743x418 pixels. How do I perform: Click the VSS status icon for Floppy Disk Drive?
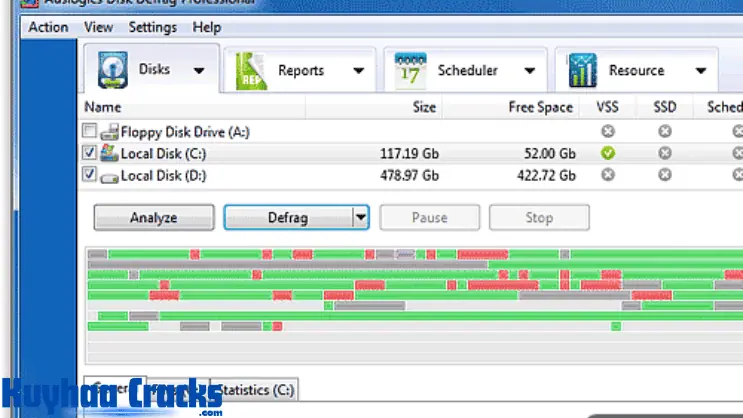click(x=608, y=131)
